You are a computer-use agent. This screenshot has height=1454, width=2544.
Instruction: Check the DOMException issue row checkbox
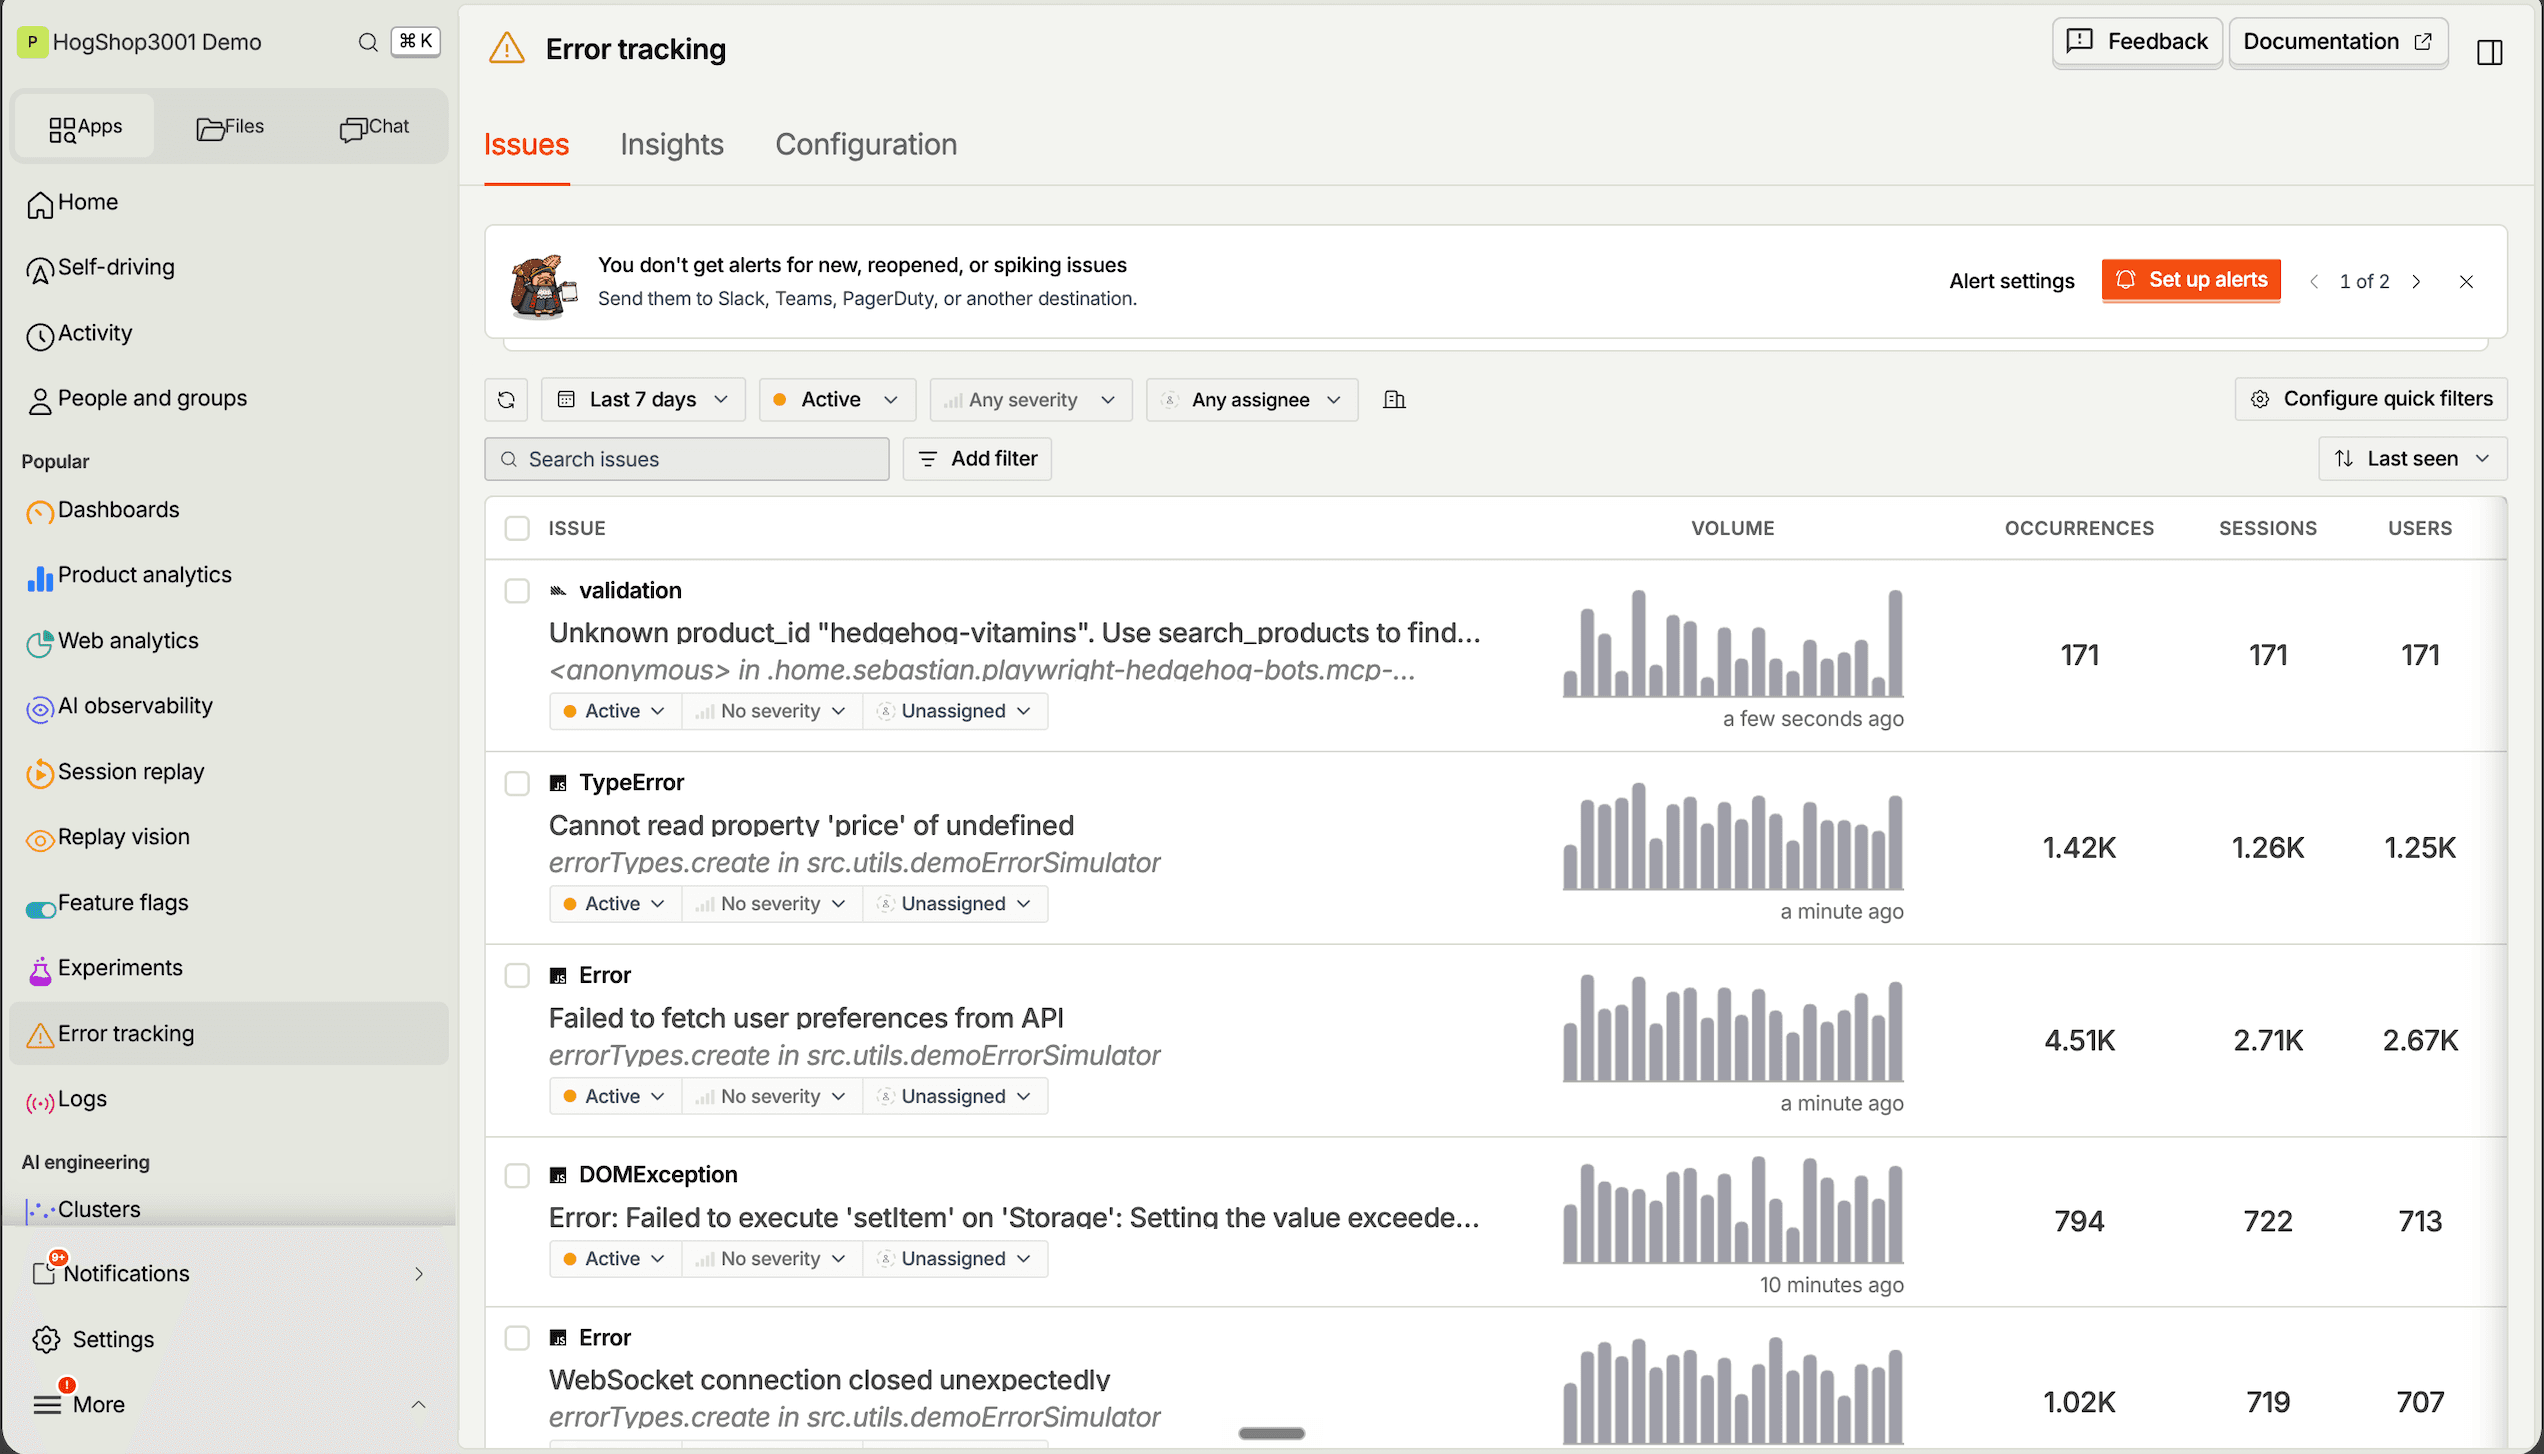tap(517, 1175)
